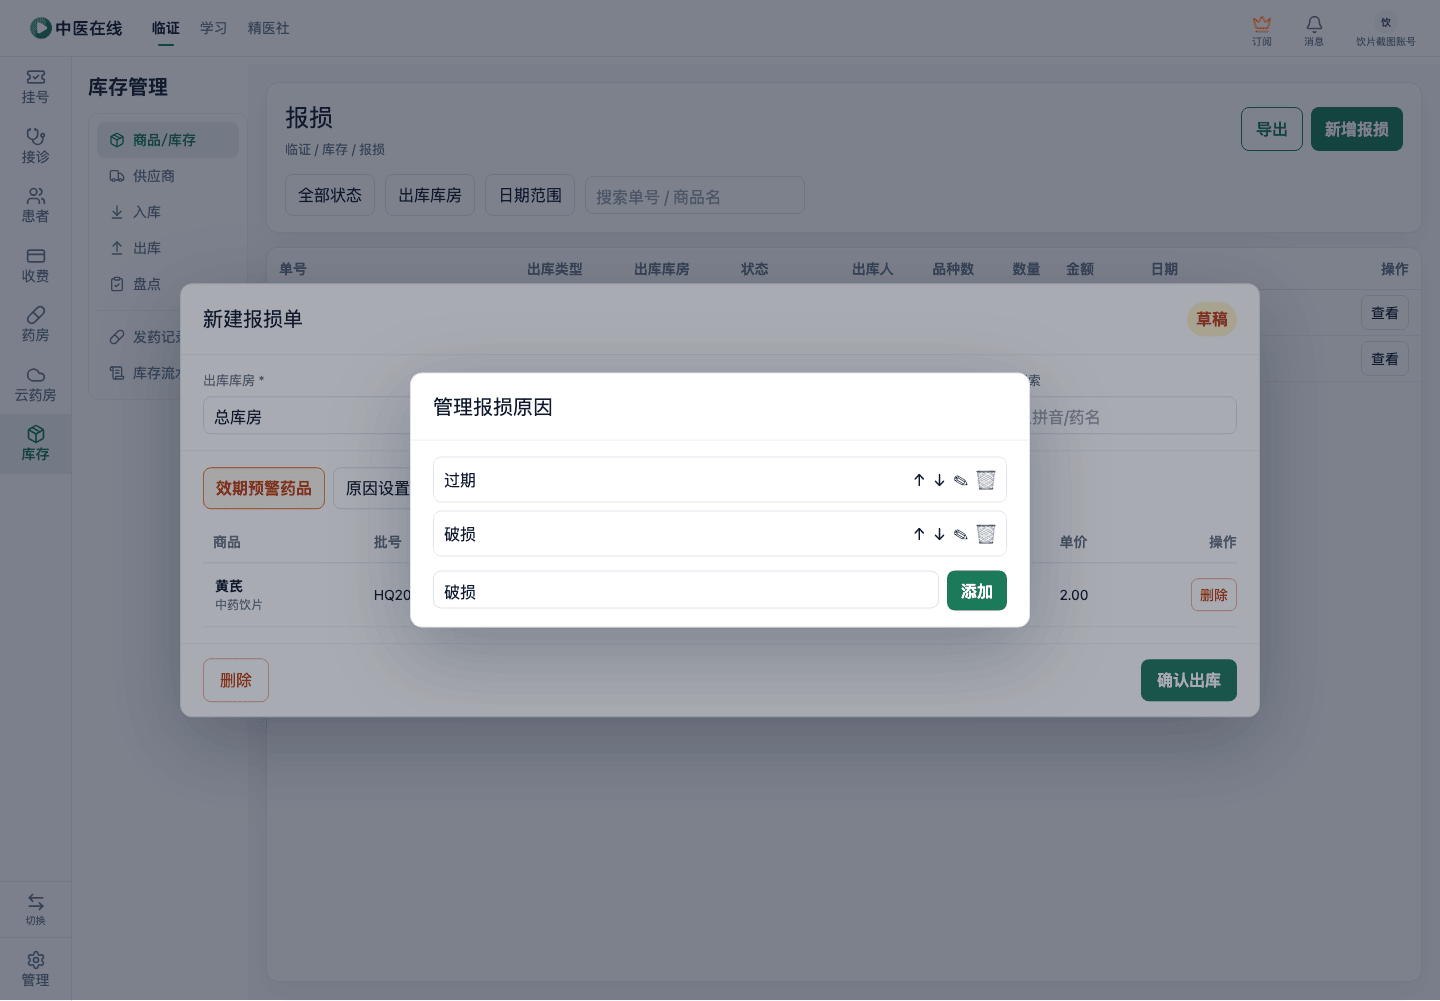The width and height of the screenshot is (1440, 1001).
Task: Switch to the 临证 top tab
Action: [166, 28]
